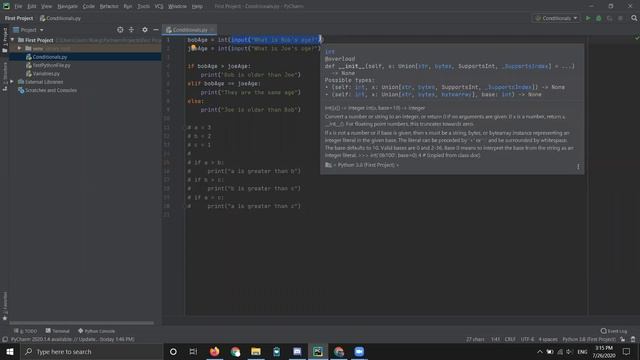Open the documentation popup three-dot options
The width and height of the screenshot is (640, 360).
coord(578,167)
